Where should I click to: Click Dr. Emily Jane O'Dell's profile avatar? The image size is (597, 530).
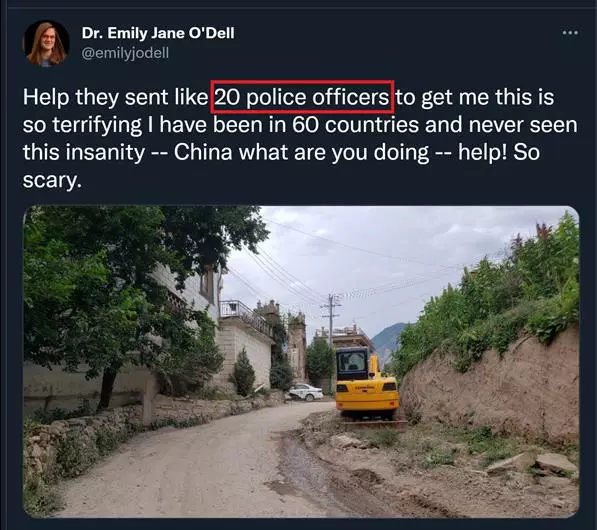46,44
